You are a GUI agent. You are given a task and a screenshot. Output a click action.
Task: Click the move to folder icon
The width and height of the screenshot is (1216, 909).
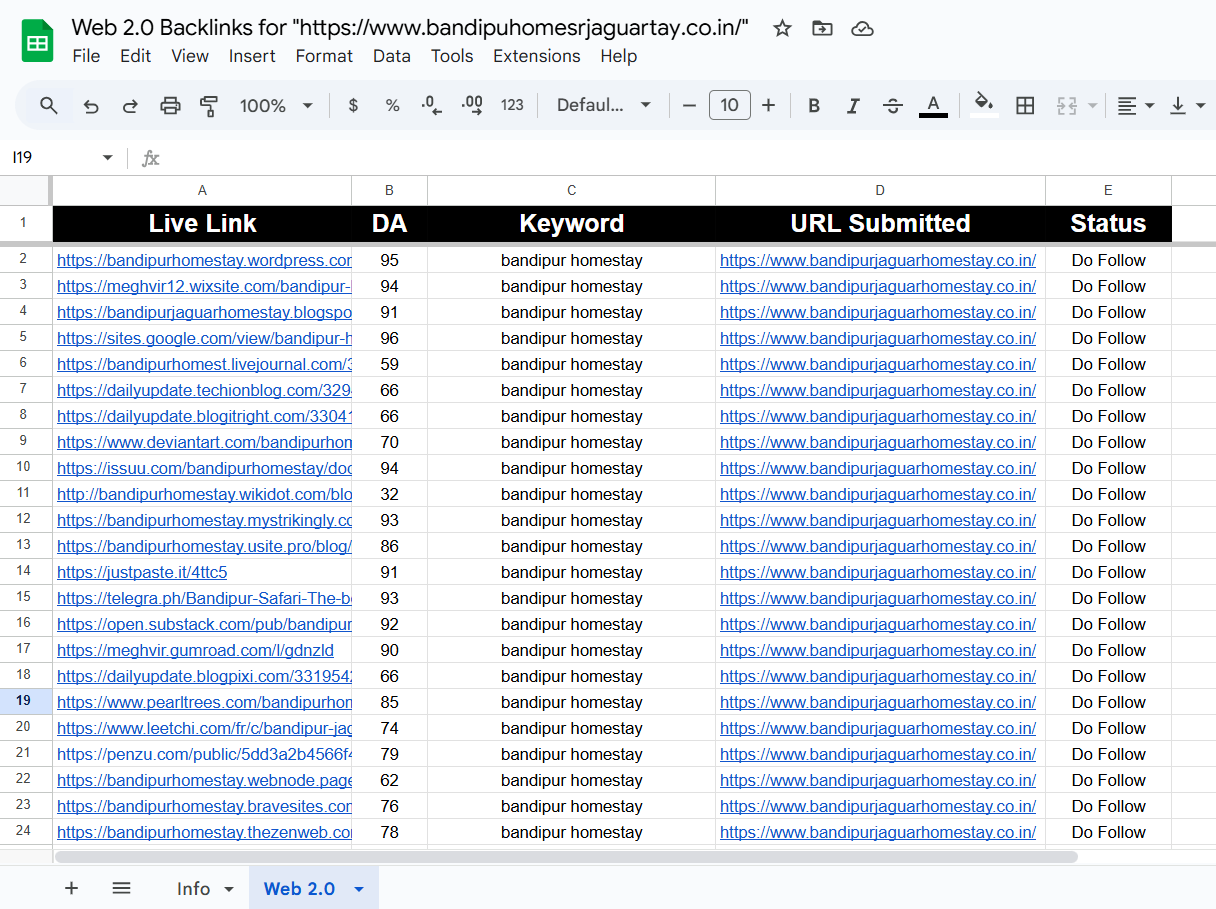click(822, 28)
